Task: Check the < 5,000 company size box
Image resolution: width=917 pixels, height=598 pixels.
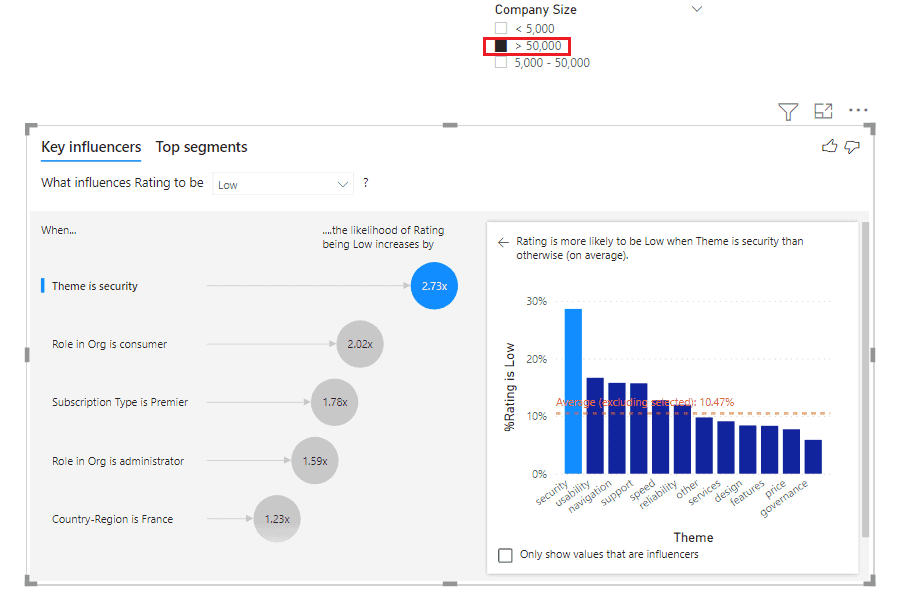Action: click(x=501, y=28)
